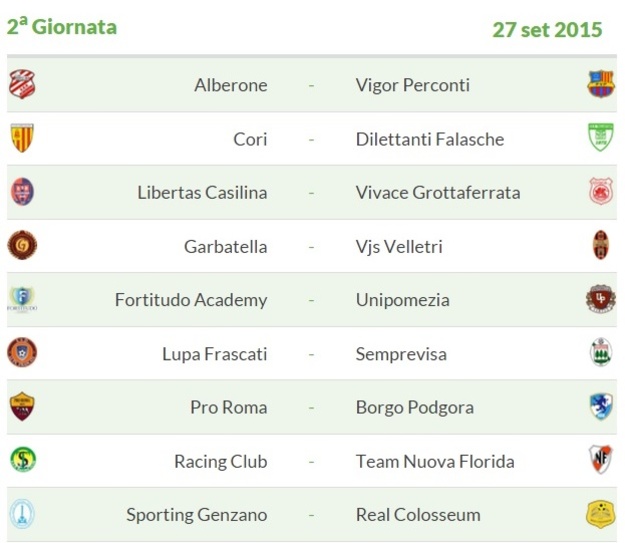The width and height of the screenshot is (625, 543).
Task: Open the Cori yellow-red striped crest
Action: click(x=22, y=138)
